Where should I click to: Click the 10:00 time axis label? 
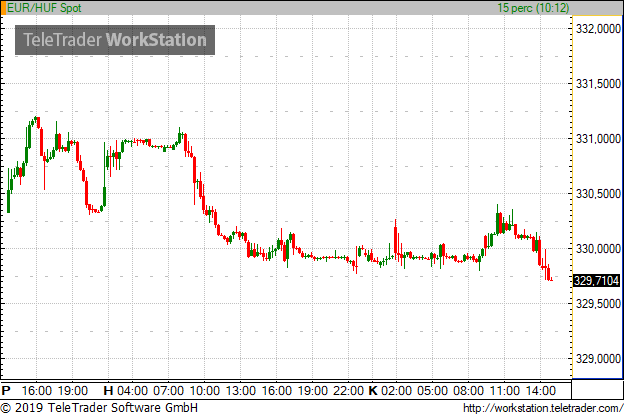point(205,391)
